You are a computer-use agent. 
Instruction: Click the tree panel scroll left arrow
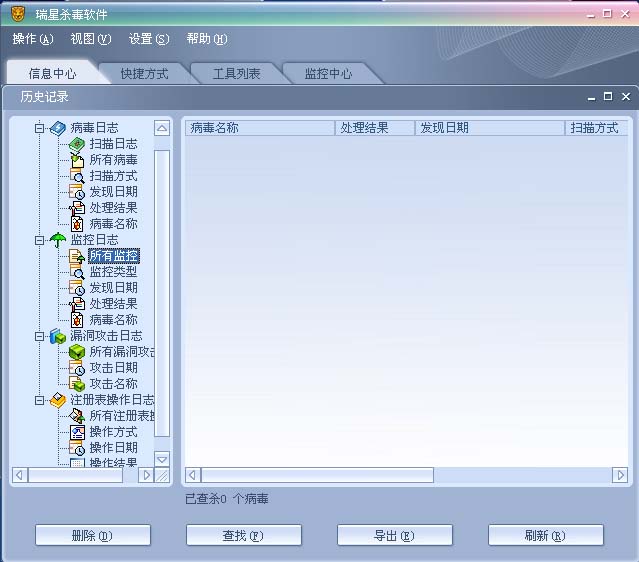[20, 475]
